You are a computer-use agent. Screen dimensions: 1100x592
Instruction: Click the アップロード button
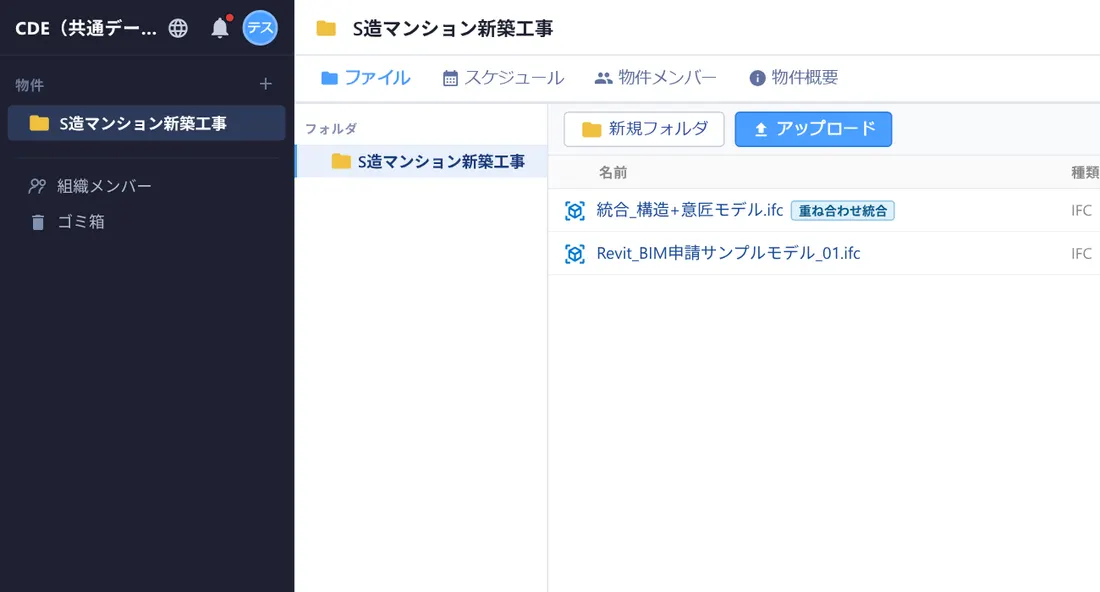pyautogui.click(x=813, y=129)
